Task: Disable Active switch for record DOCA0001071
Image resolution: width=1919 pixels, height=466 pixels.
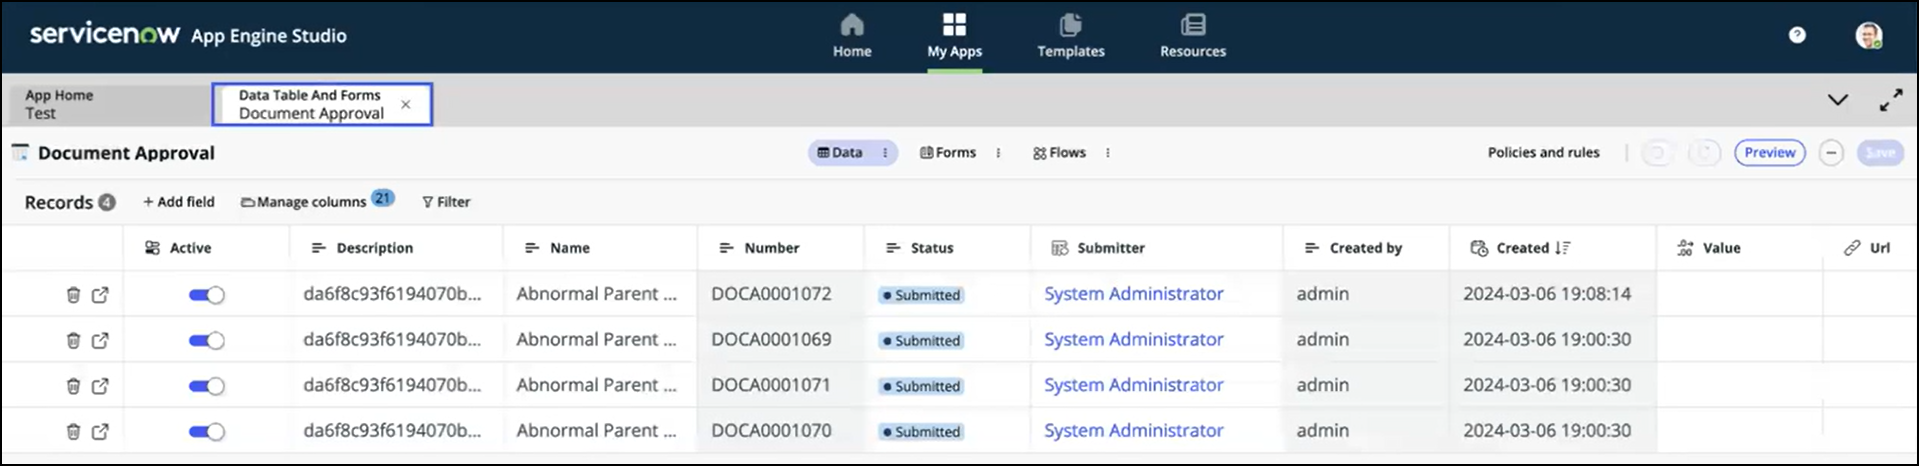Action: pos(206,386)
